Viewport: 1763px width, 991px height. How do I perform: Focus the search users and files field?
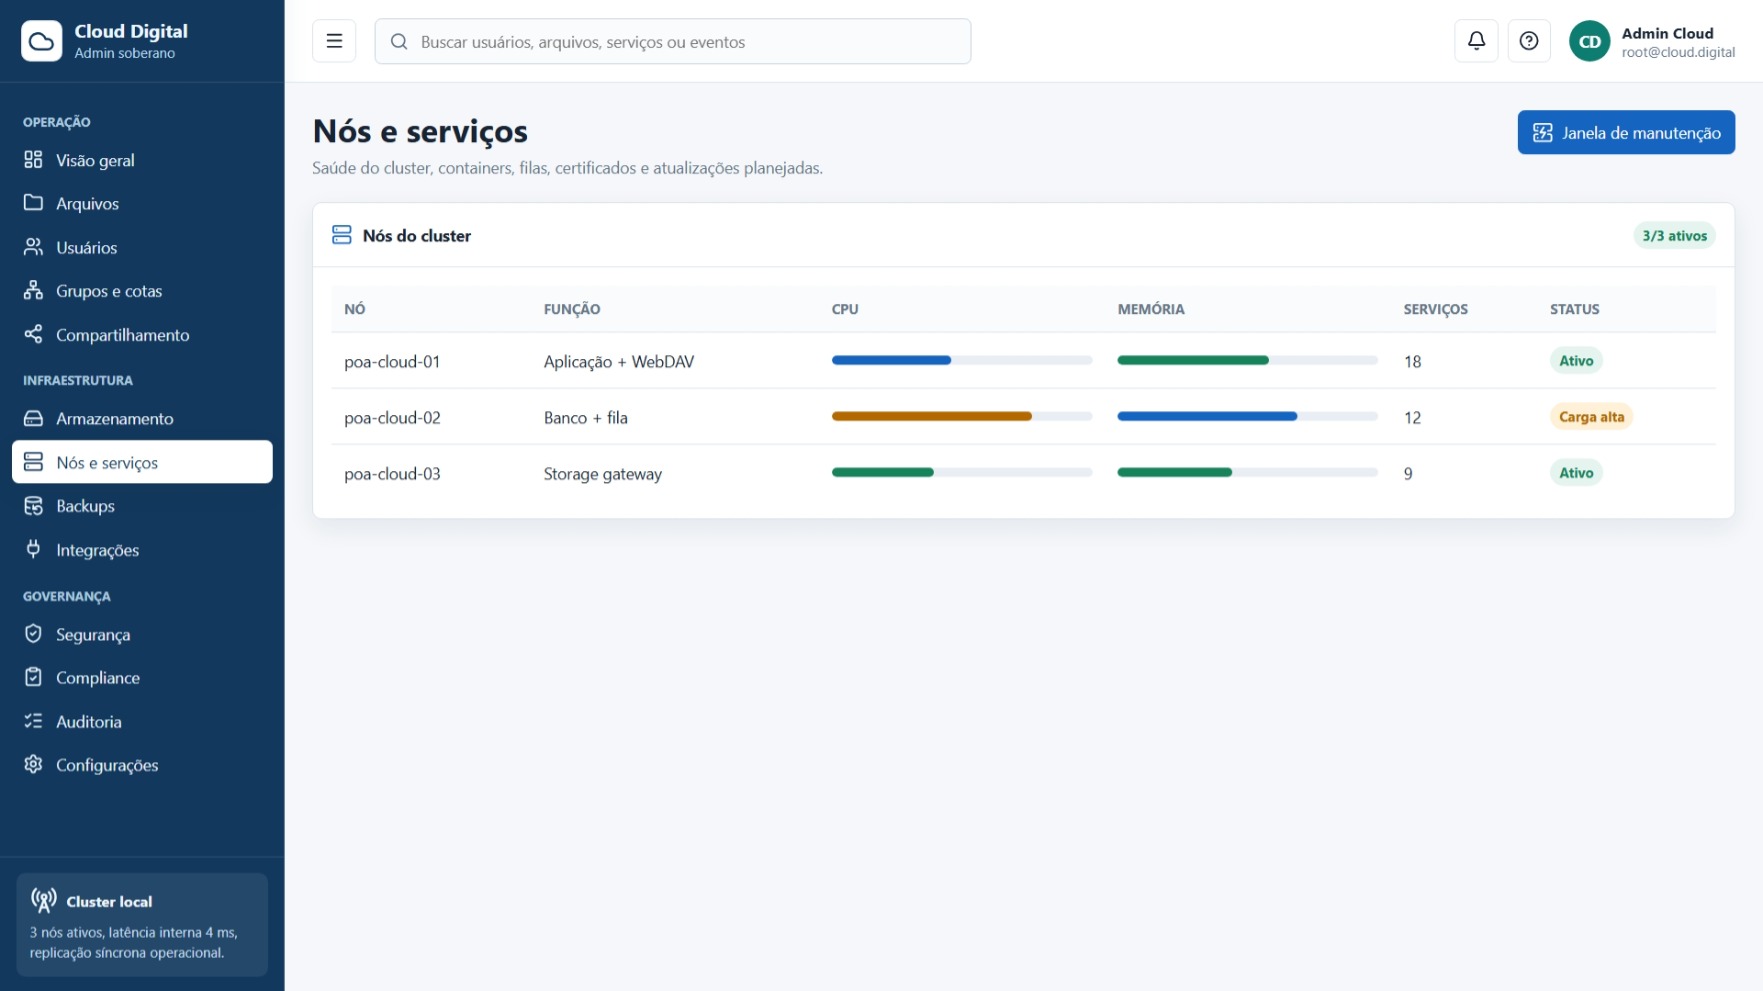673,41
